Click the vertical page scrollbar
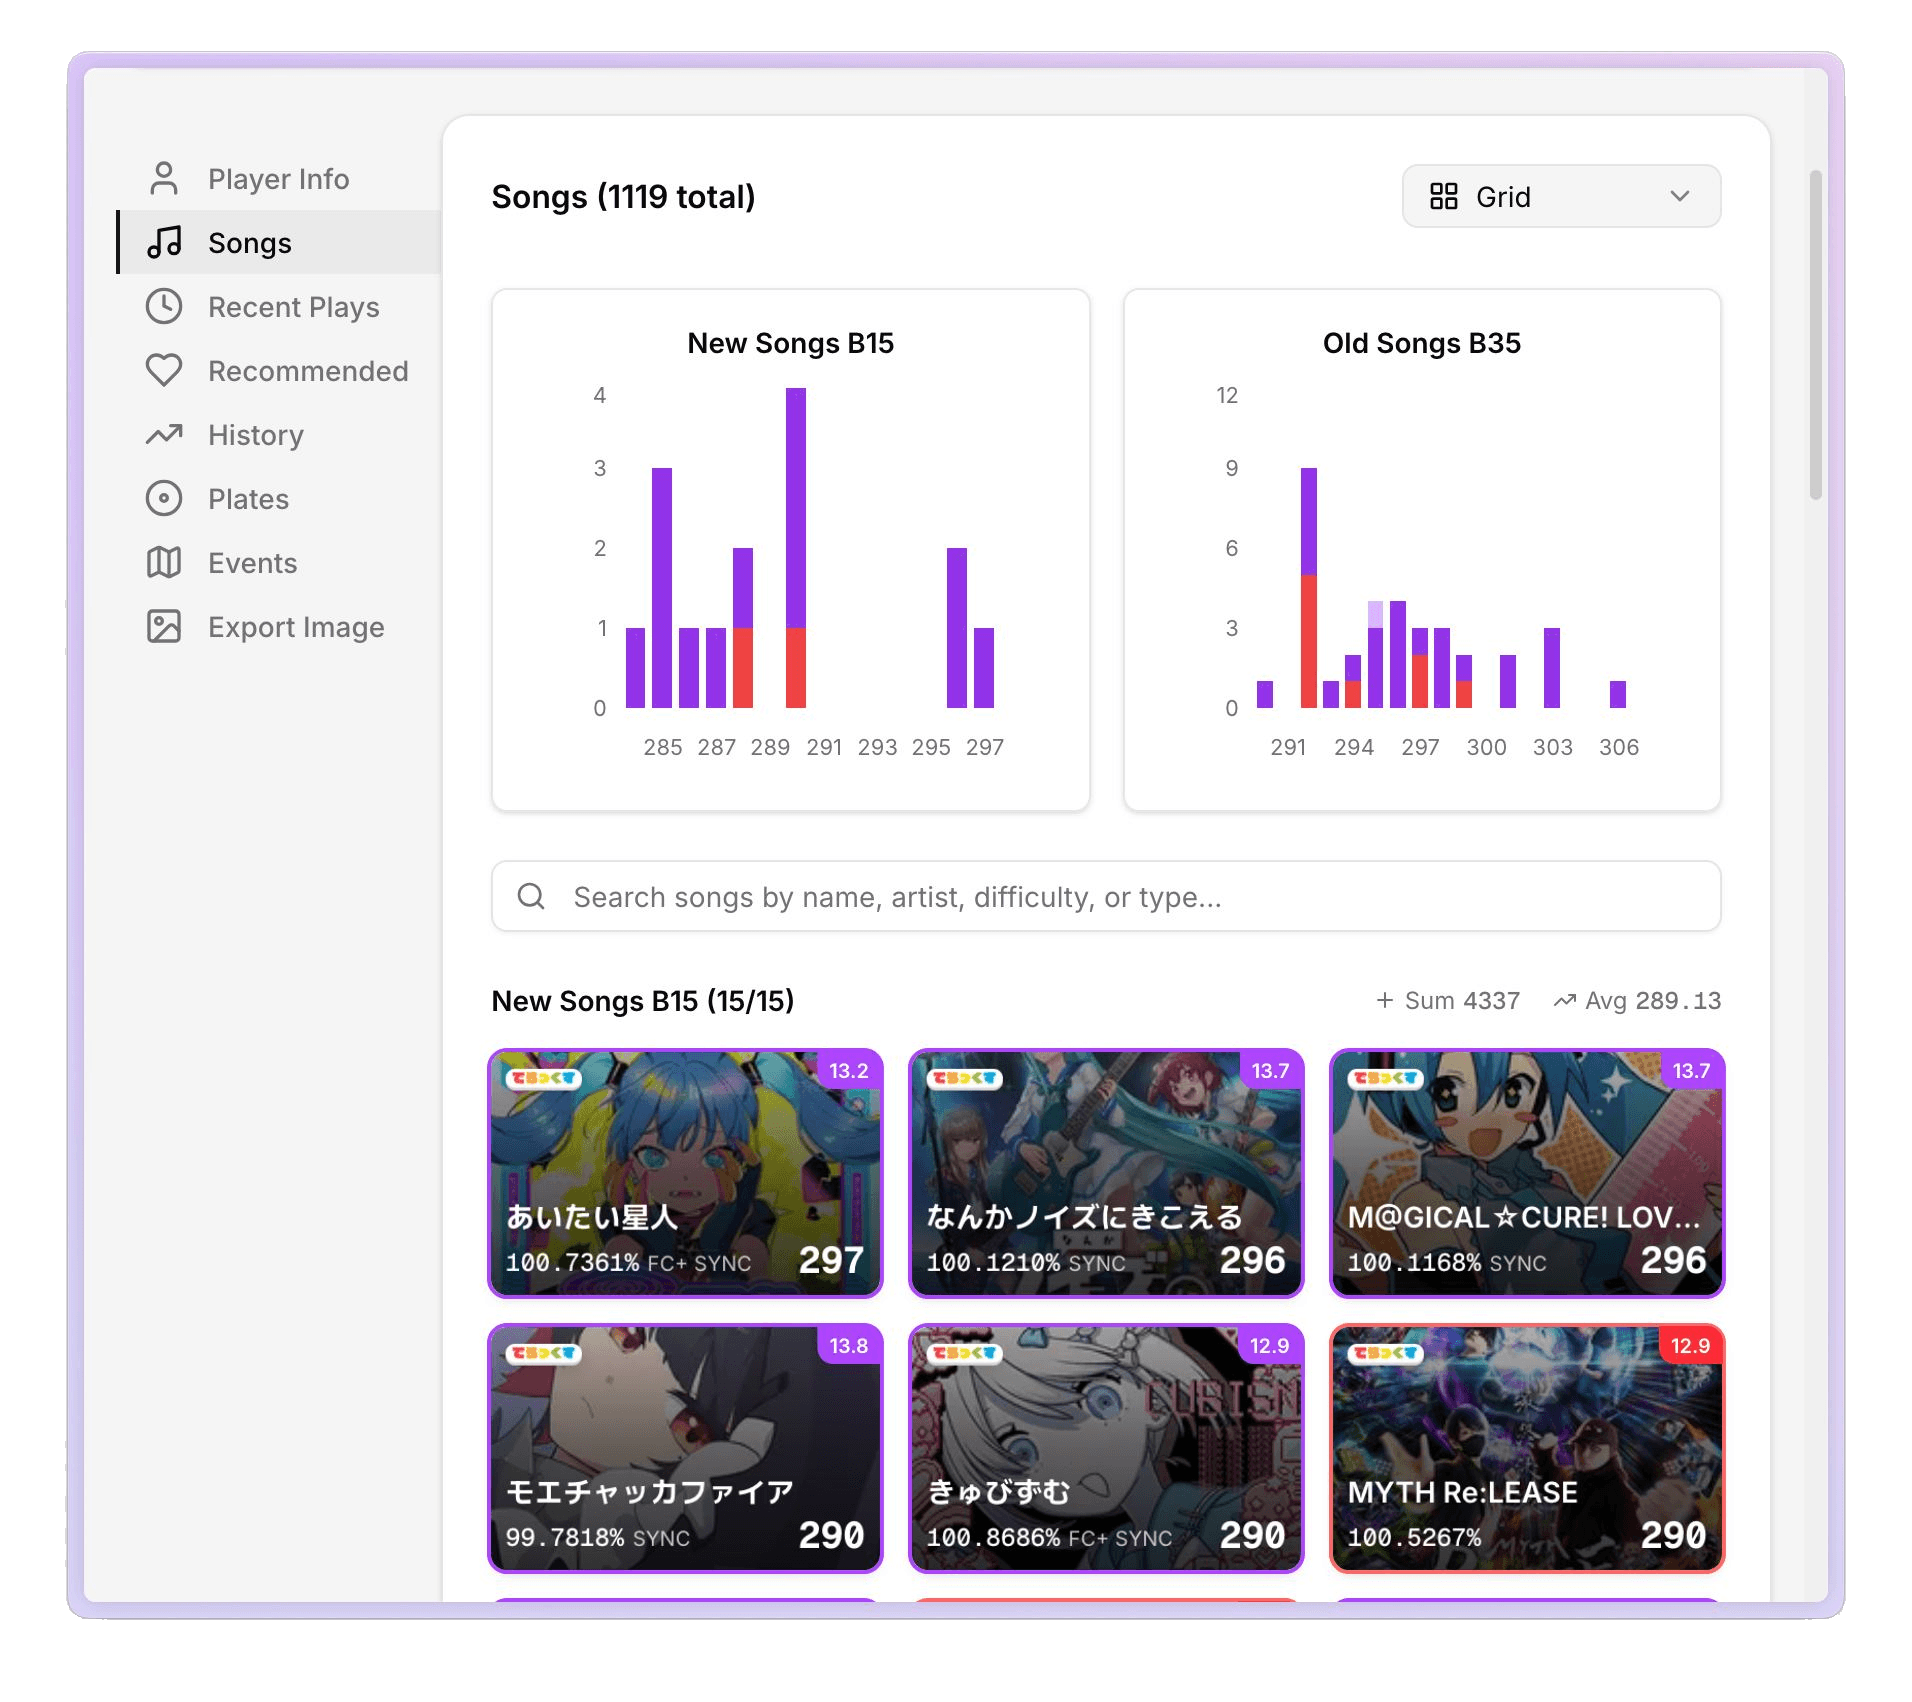1912x1702 pixels. [1816, 335]
